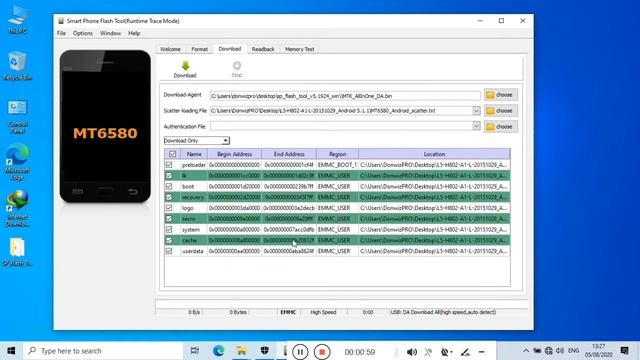
Task: Click choose button for Download-Agent
Action: [x=501, y=95]
